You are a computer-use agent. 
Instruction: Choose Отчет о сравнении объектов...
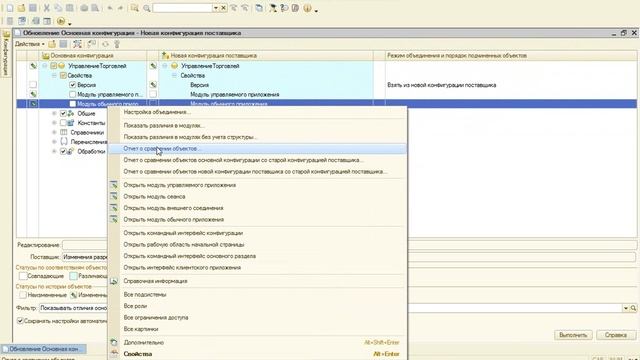tap(257, 149)
